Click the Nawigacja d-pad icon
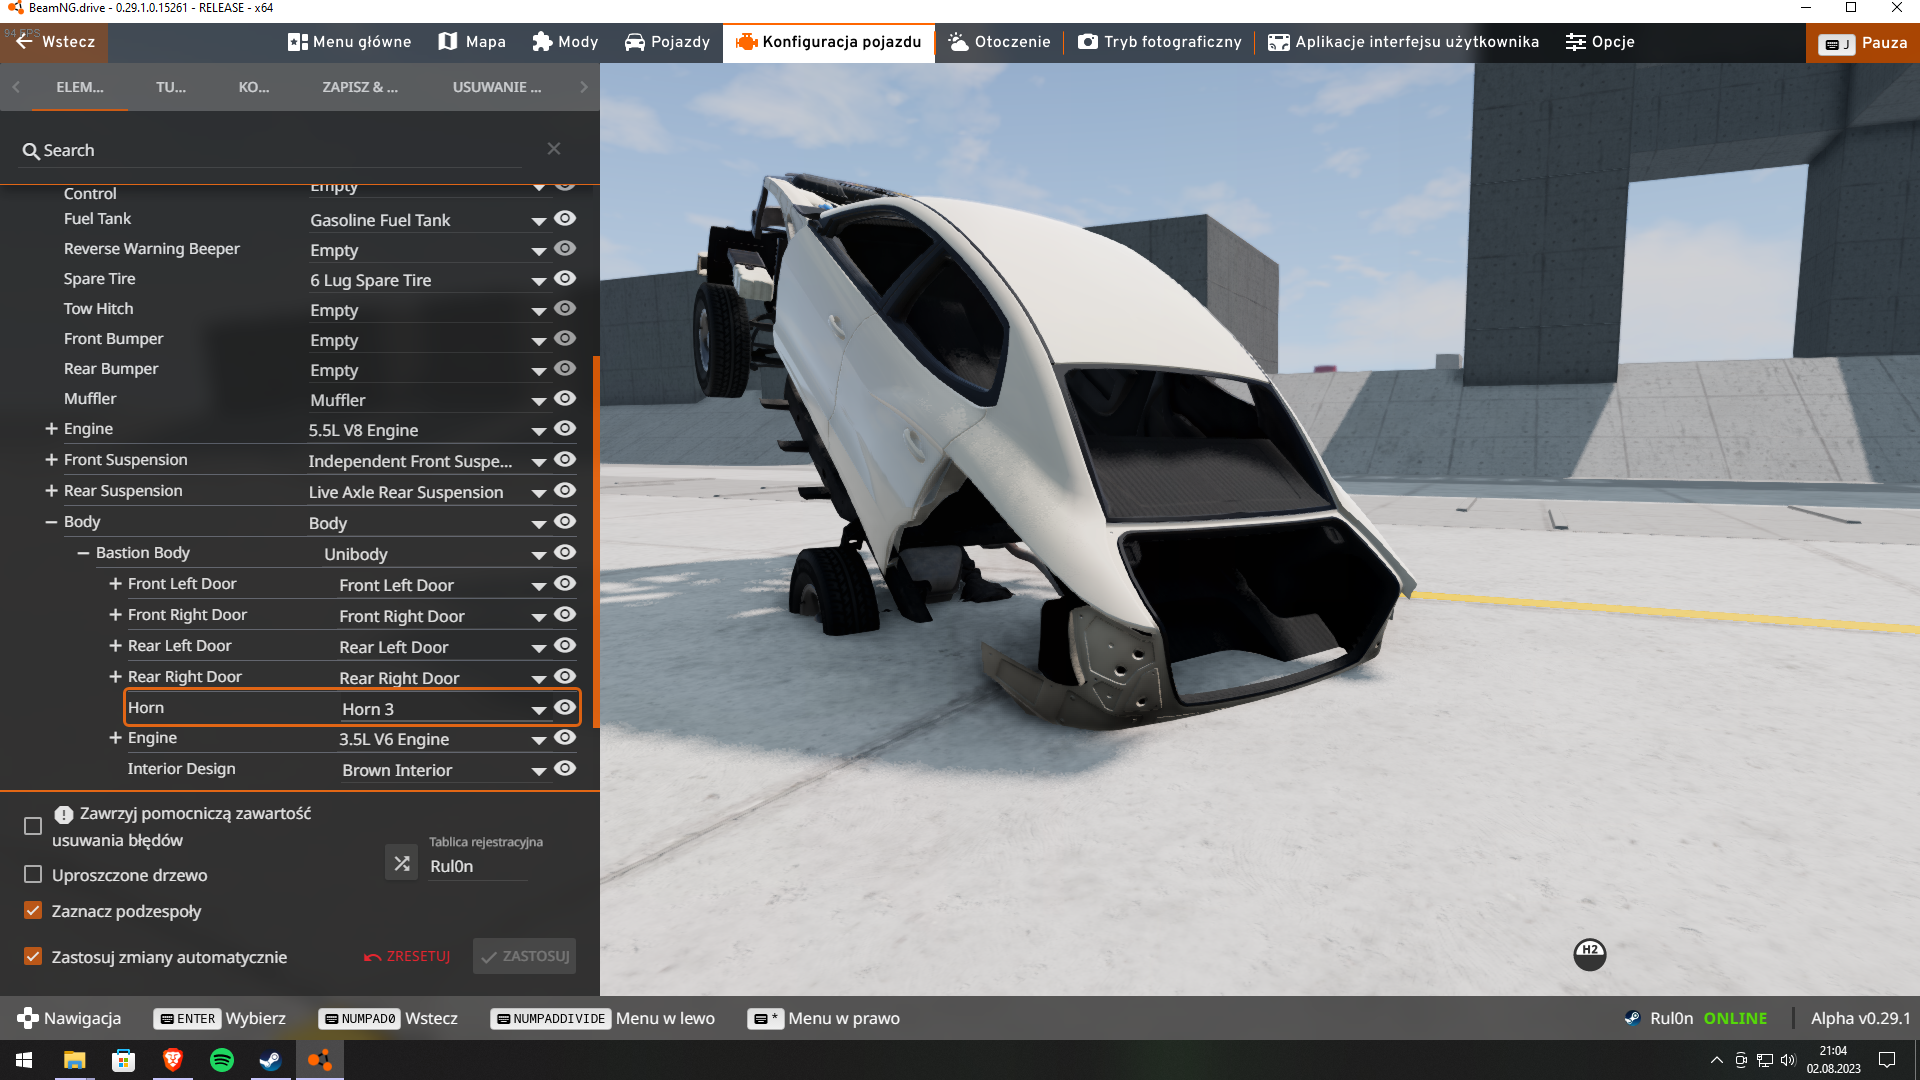This screenshot has height=1080, width=1920. tap(27, 1018)
